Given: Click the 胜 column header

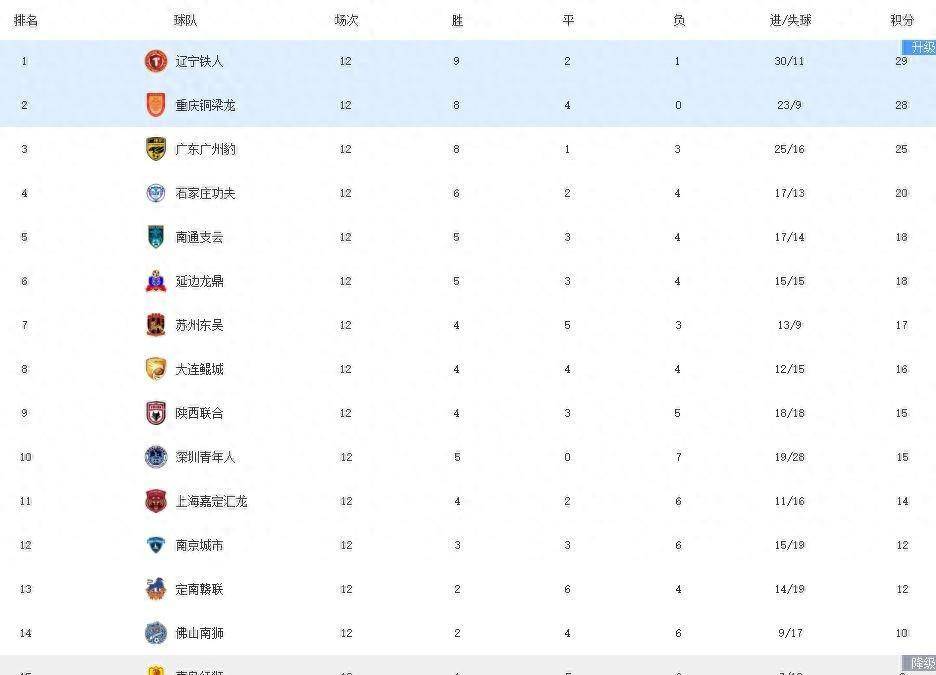Looking at the screenshot, I should (x=457, y=20).
